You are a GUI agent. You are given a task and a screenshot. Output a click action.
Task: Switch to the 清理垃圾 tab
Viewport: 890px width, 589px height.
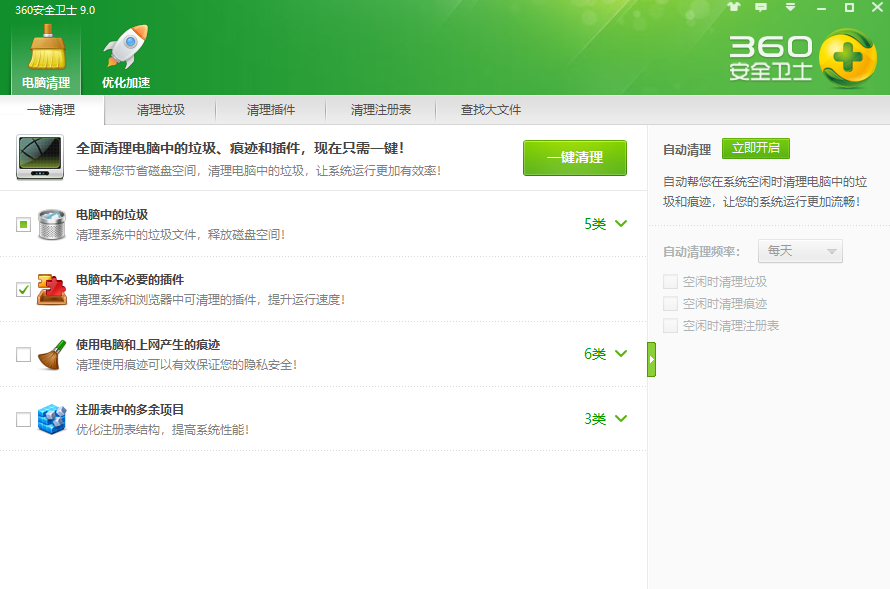tap(161, 110)
